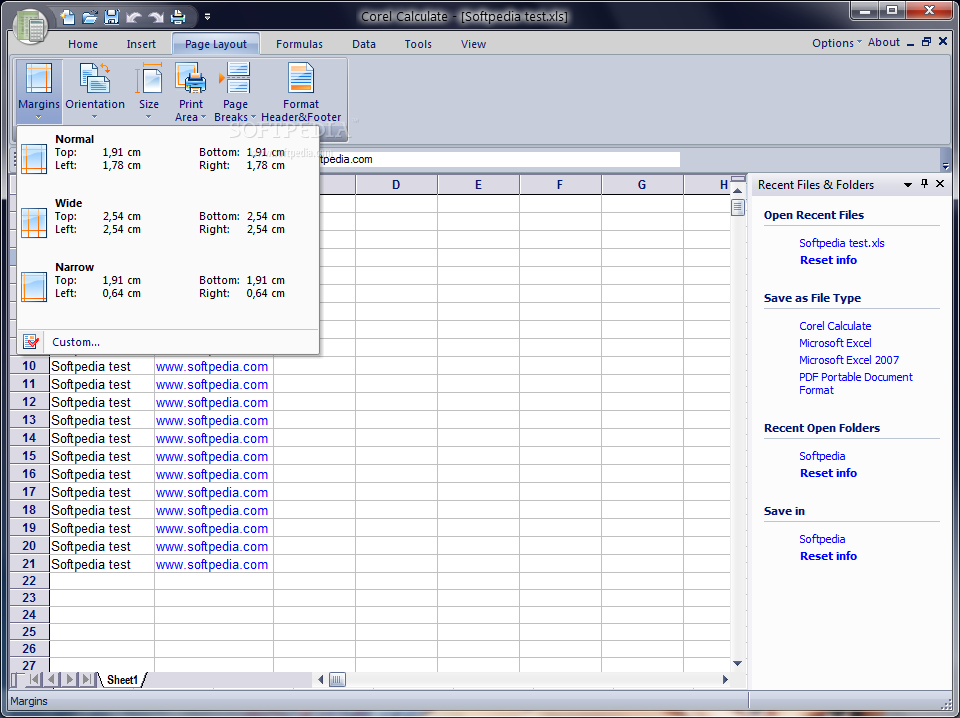Click the Page Breaks ribbon button
The image size is (960, 718).
click(x=235, y=91)
